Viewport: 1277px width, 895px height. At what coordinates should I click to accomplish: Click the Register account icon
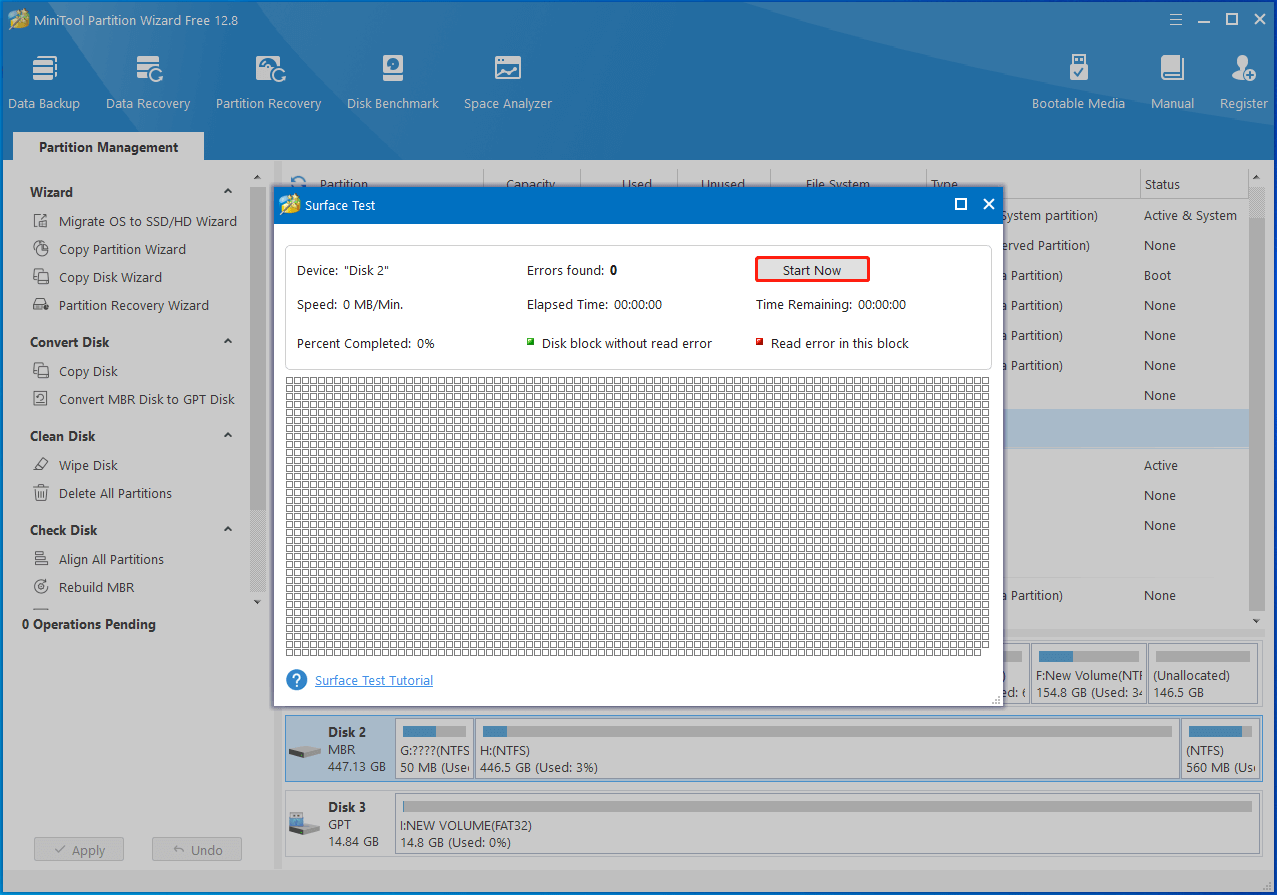click(x=1243, y=82)
